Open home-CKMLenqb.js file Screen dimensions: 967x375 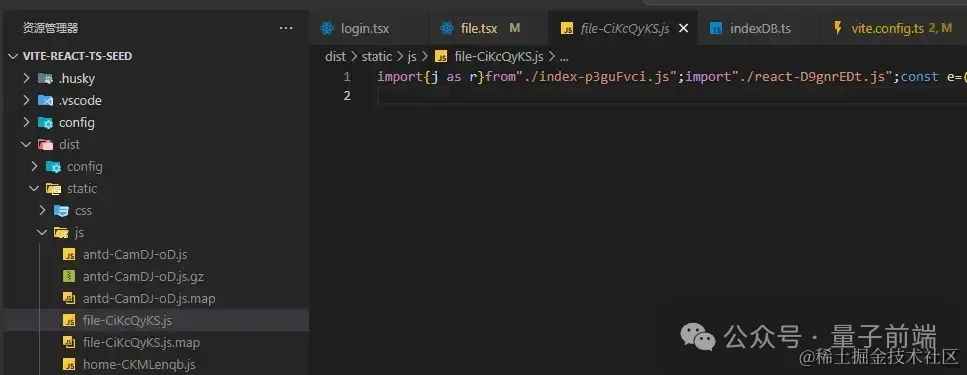[139, 365]
